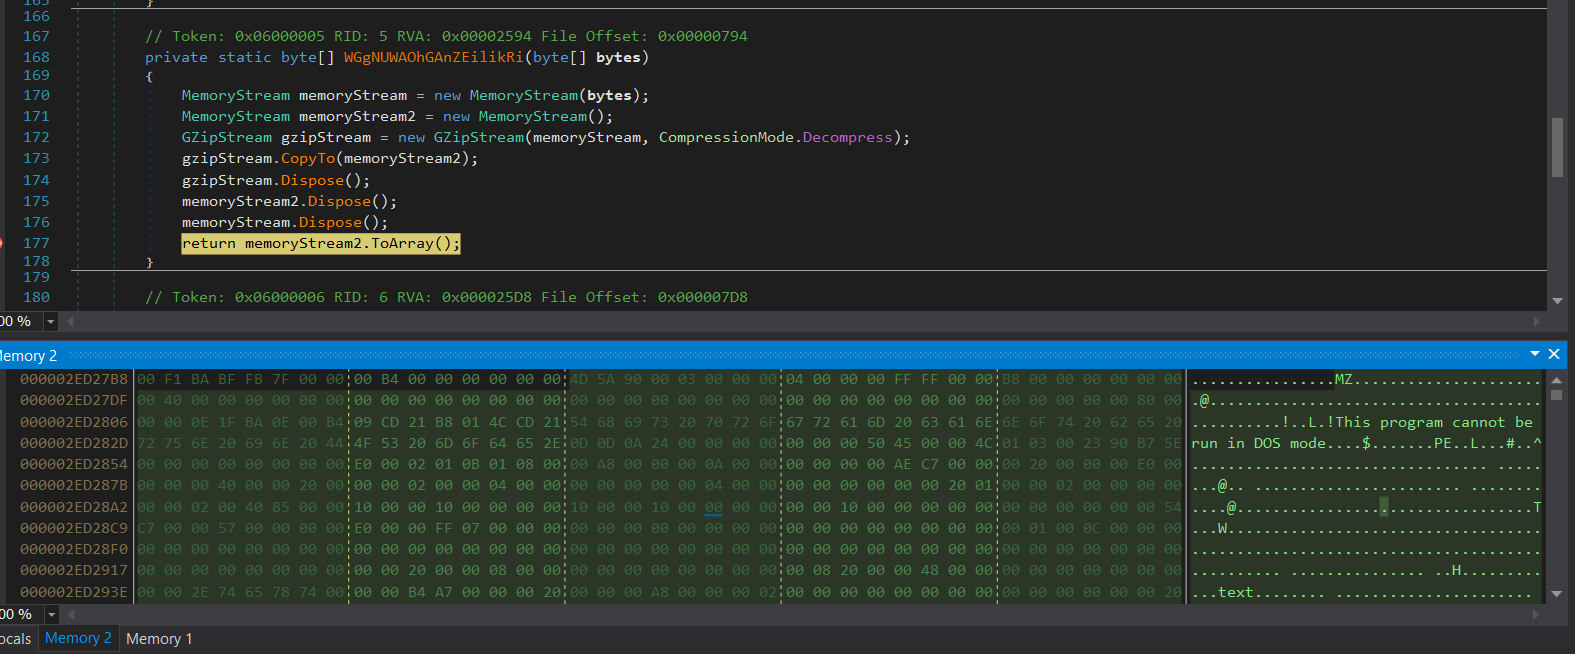
Task: Click the memory view horizontal scroll-right arrow
Action: [1537, 615]
